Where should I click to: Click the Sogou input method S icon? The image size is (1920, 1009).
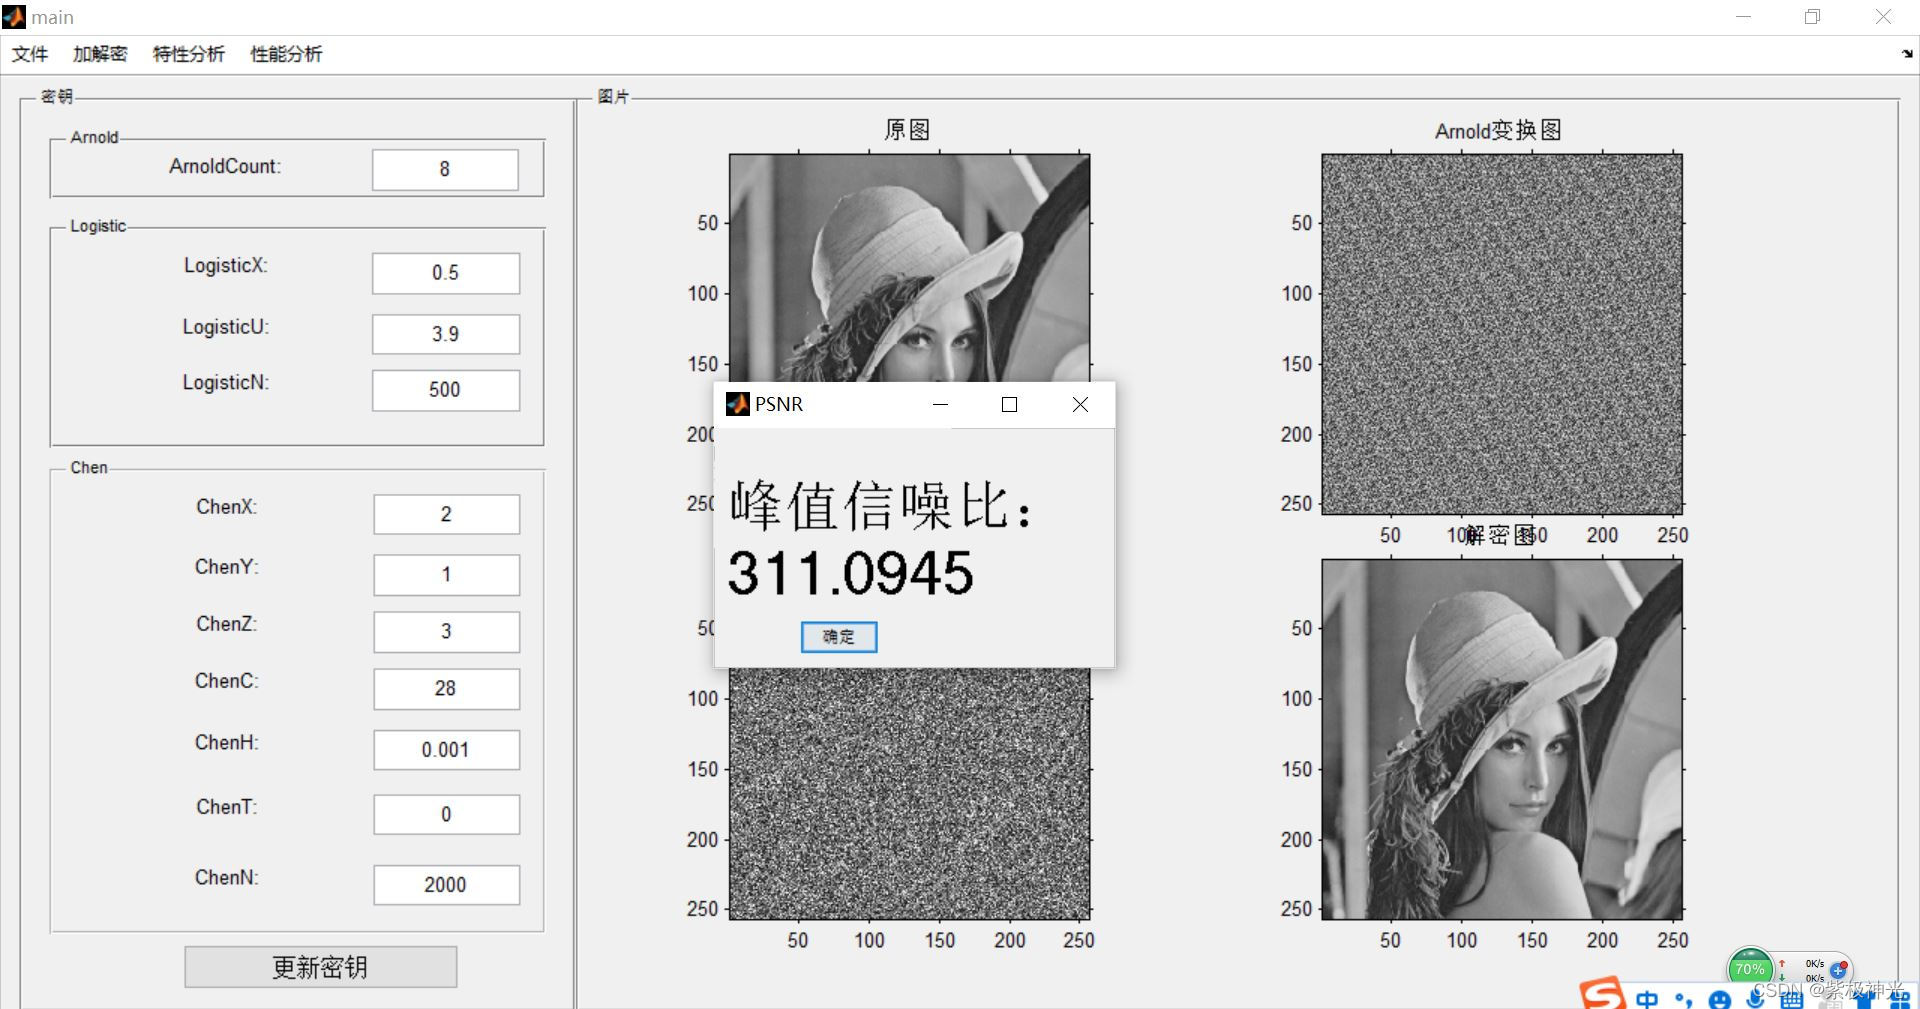[x=1603, y=995]
